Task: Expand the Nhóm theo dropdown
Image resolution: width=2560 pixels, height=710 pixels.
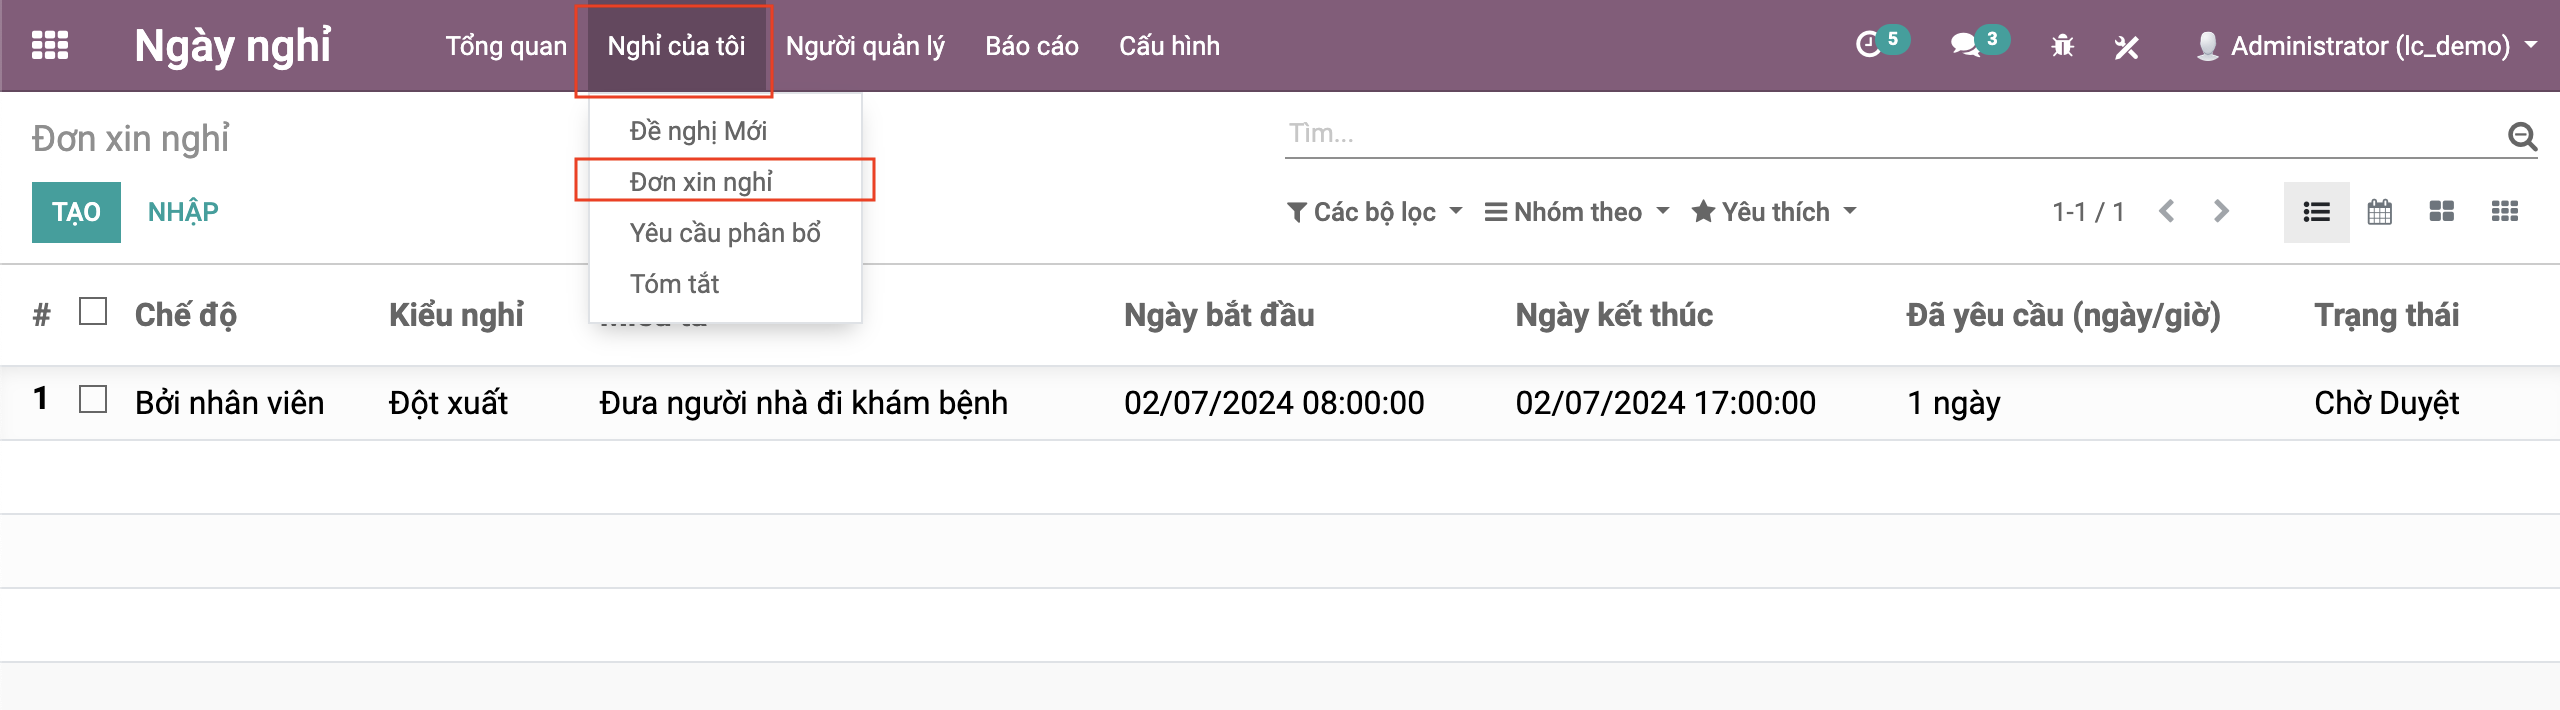Action: click(1576, 212)
